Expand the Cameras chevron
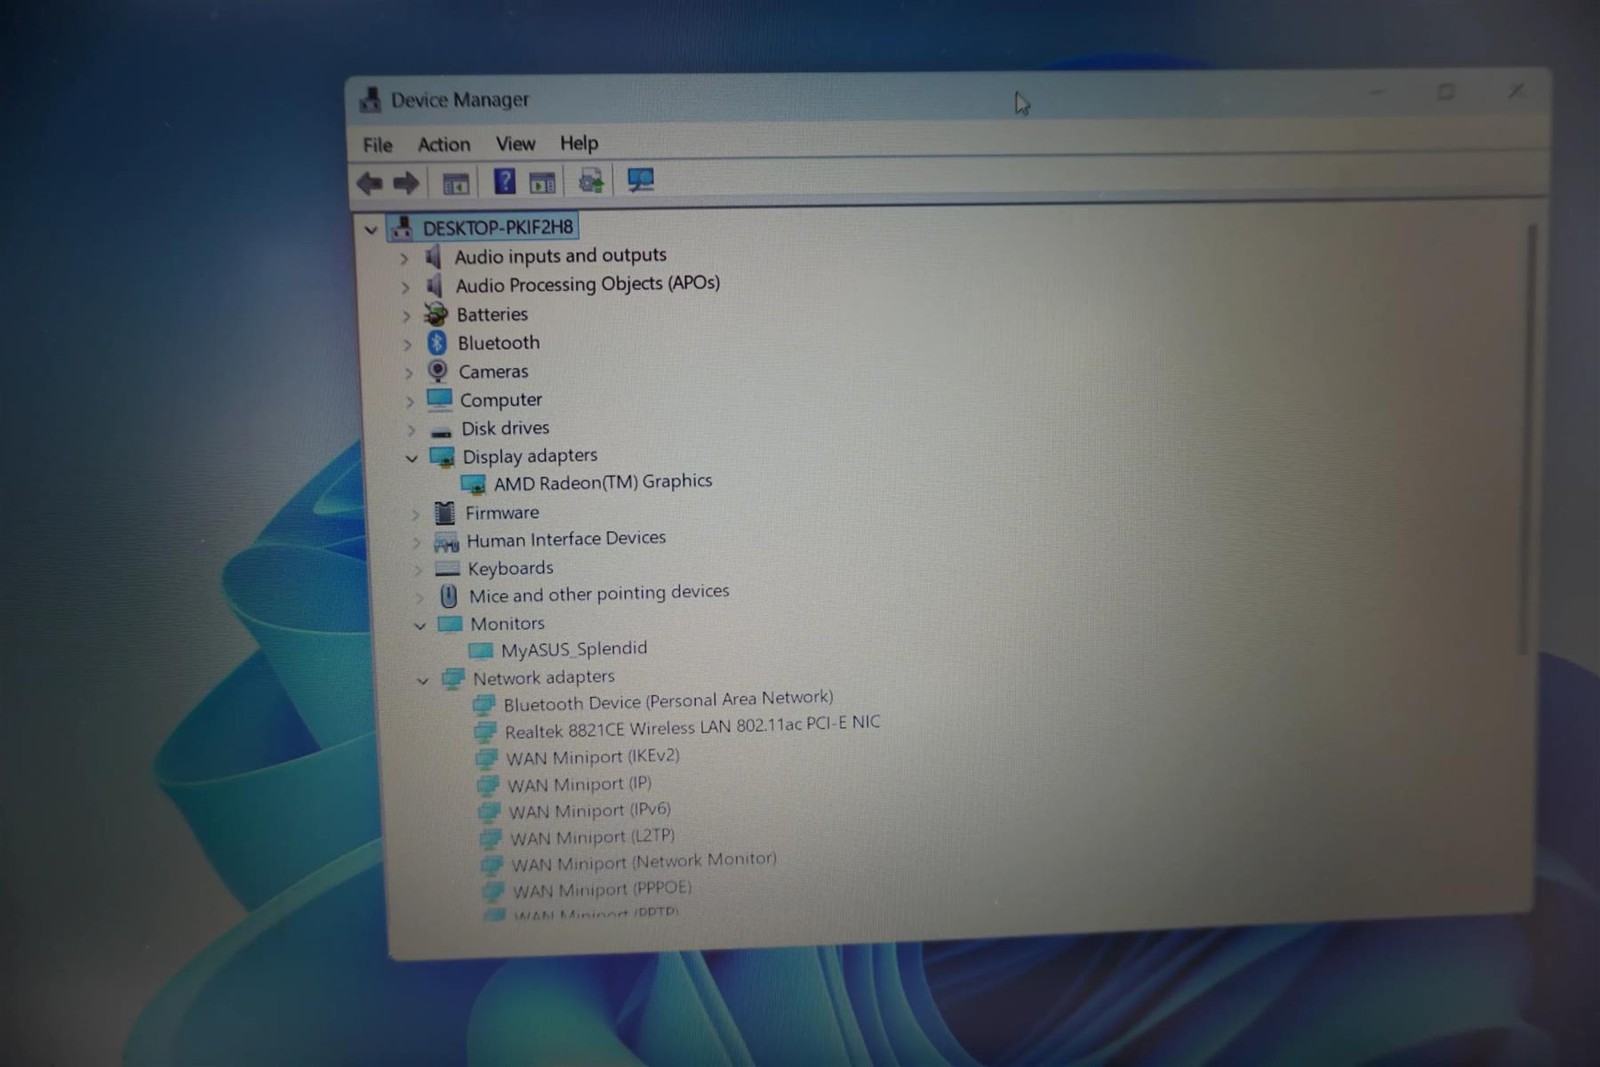The width and height of the screenshot is (1600, 1067). click(x=408, y=373)
